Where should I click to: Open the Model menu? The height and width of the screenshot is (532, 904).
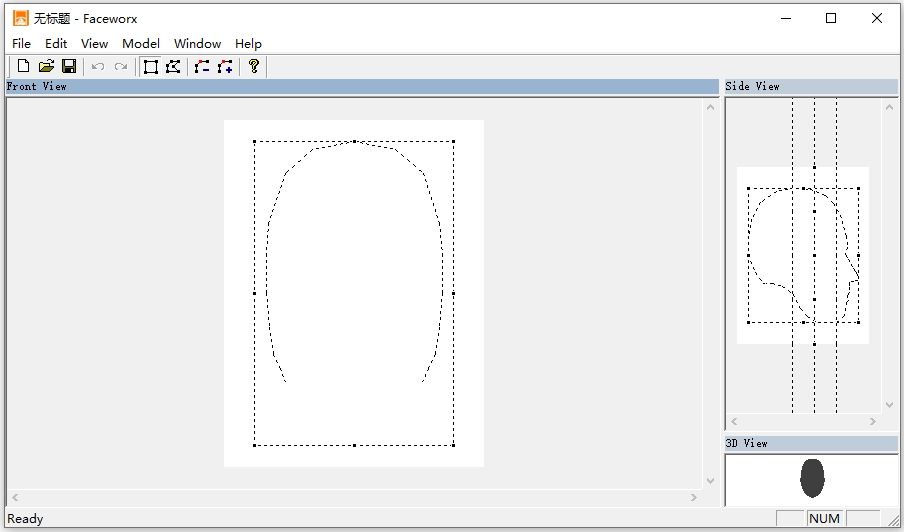point(141,43)
